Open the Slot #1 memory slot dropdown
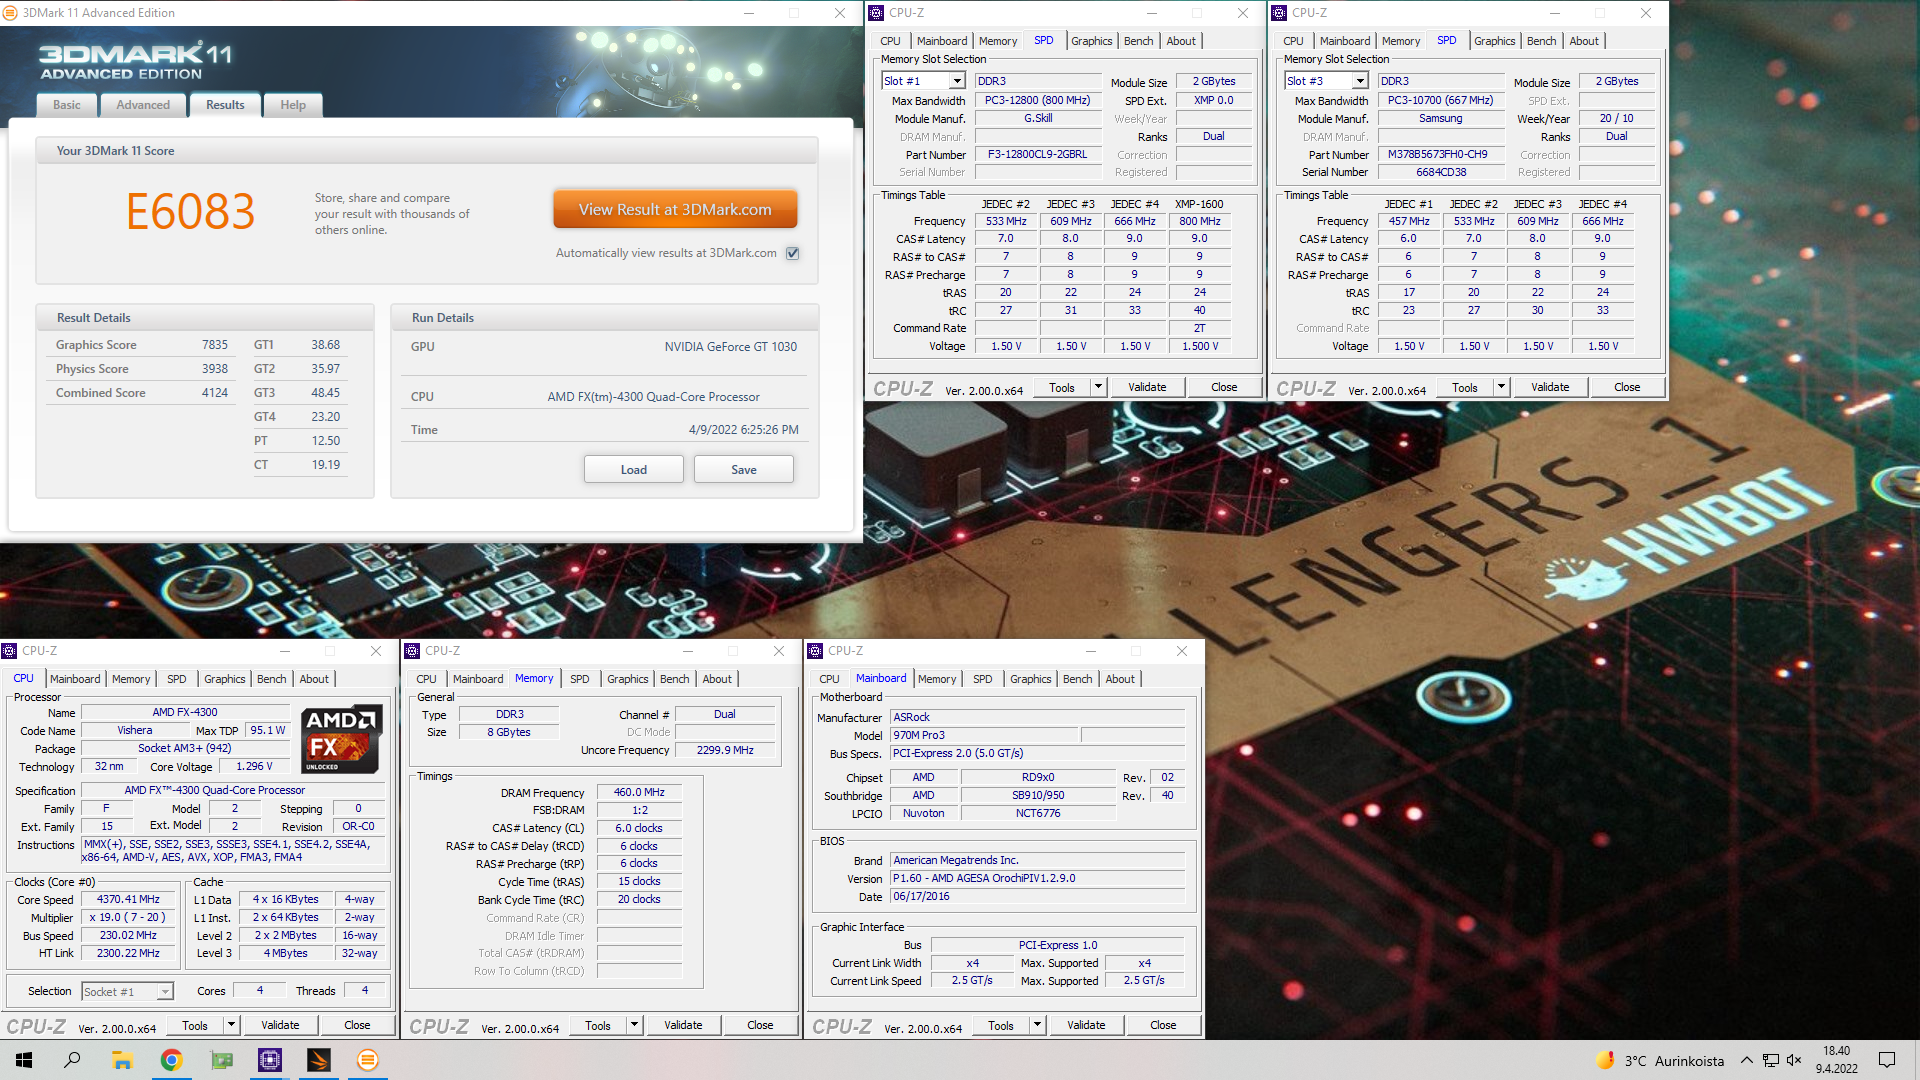Viewport: 1920px width, 1080px height. [x=957, y=81]
